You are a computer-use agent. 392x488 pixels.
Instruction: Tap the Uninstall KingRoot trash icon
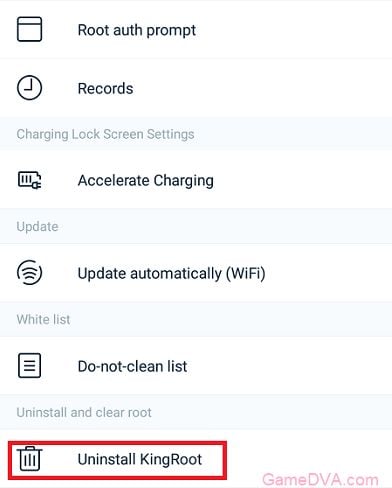click(30, 459)
